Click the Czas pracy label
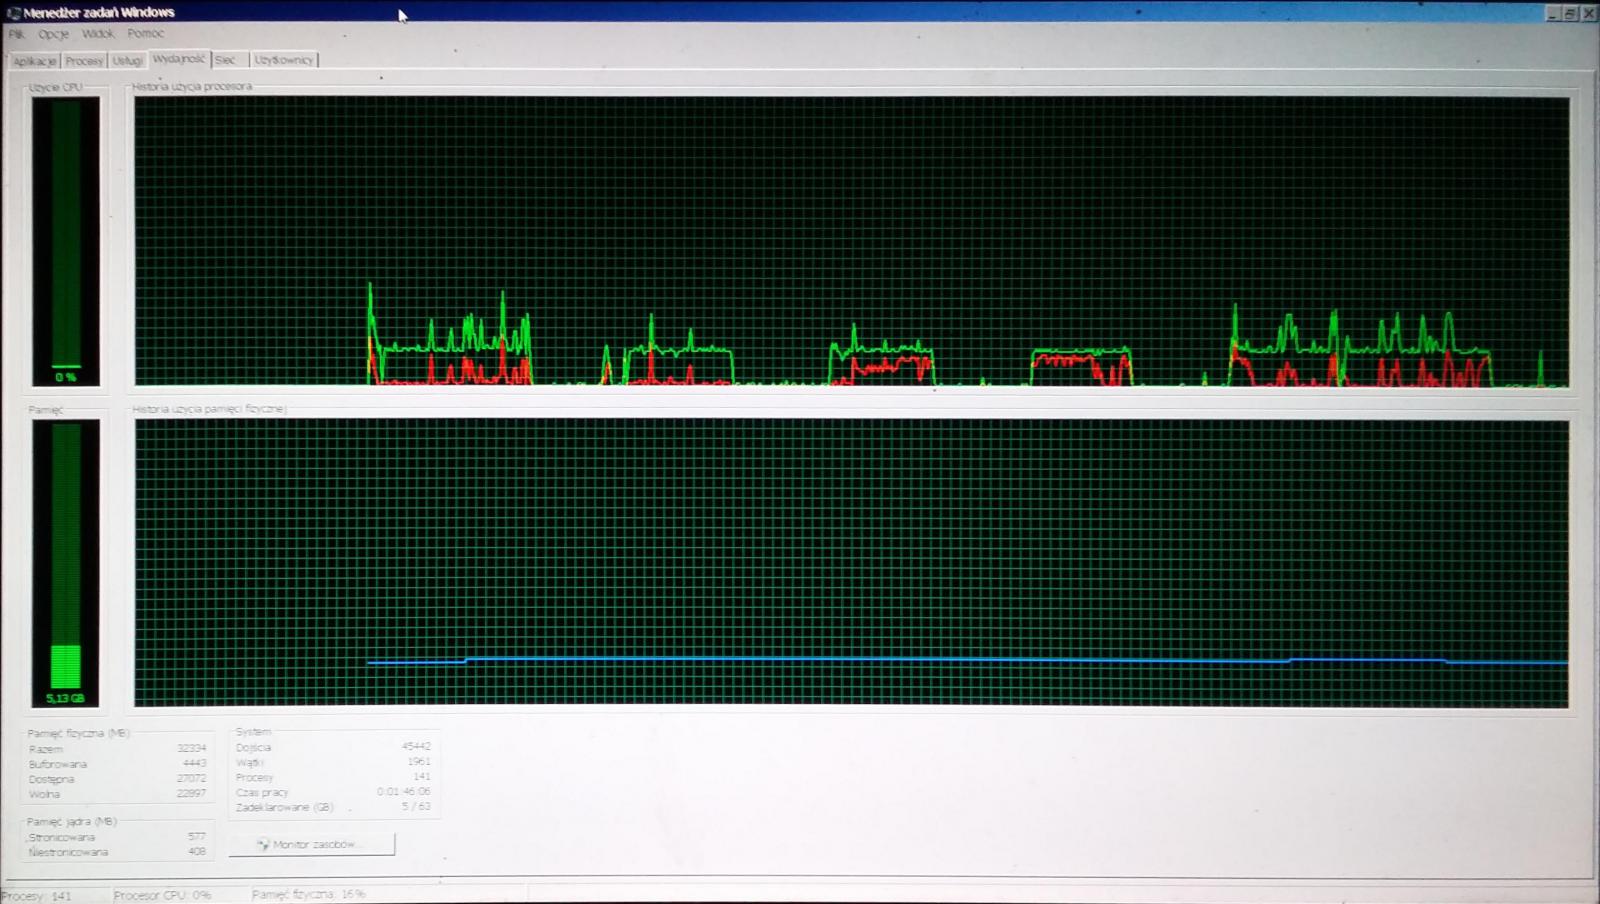This screenshot has height=904, width=1600. click(x=262, y=793)
